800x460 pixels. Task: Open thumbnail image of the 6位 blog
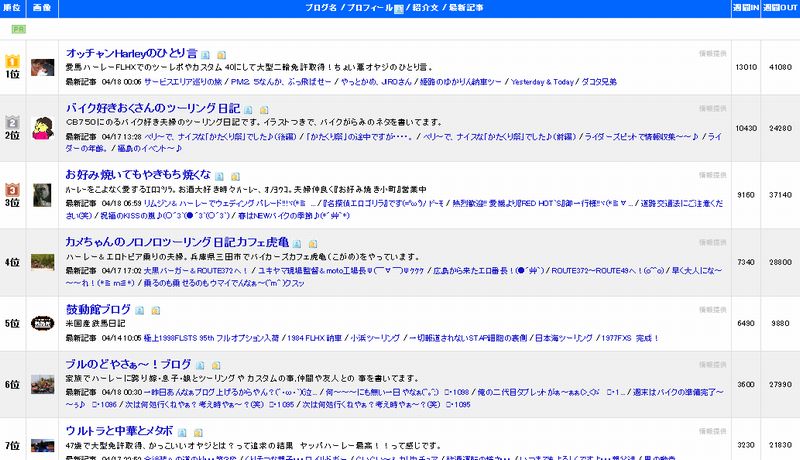(42, 384)
